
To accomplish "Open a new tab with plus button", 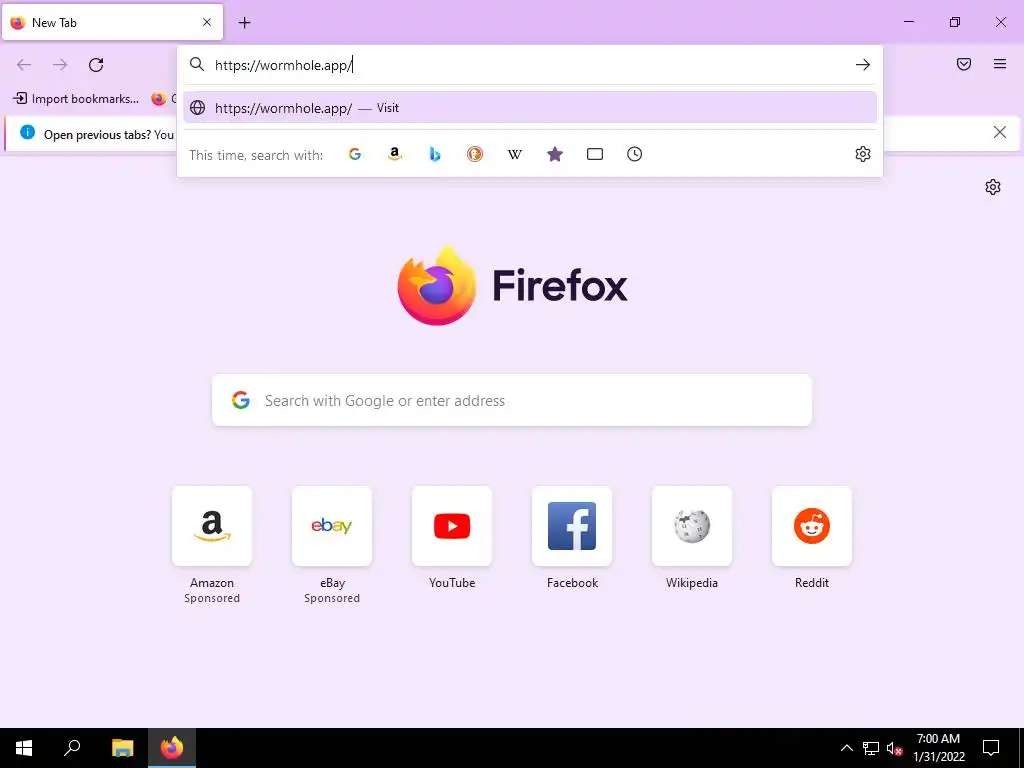I will [244, 23].
